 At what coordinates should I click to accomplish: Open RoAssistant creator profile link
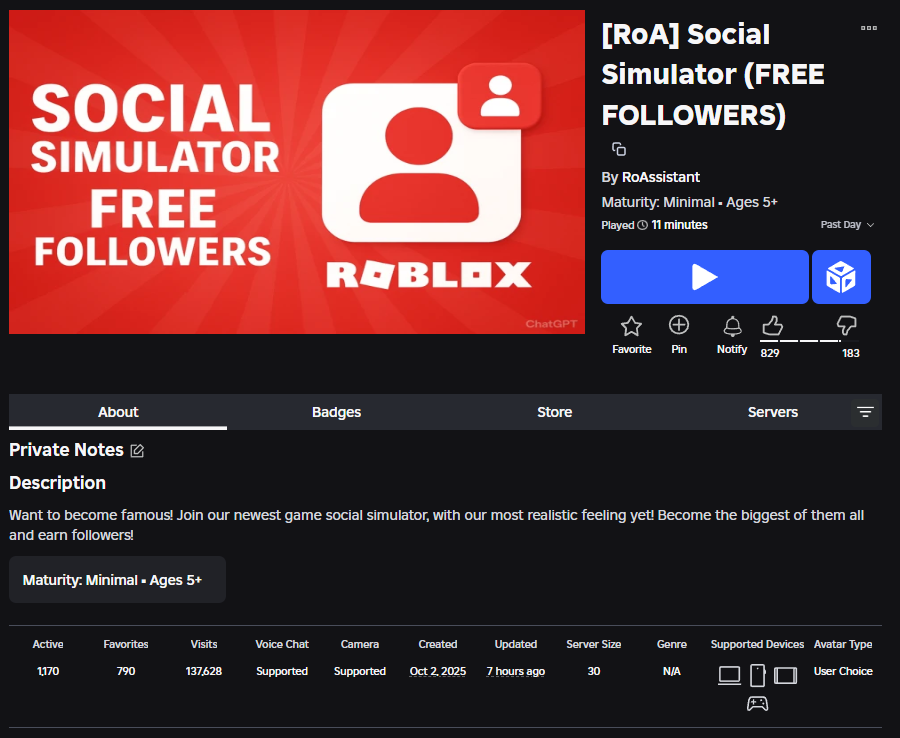660,177
